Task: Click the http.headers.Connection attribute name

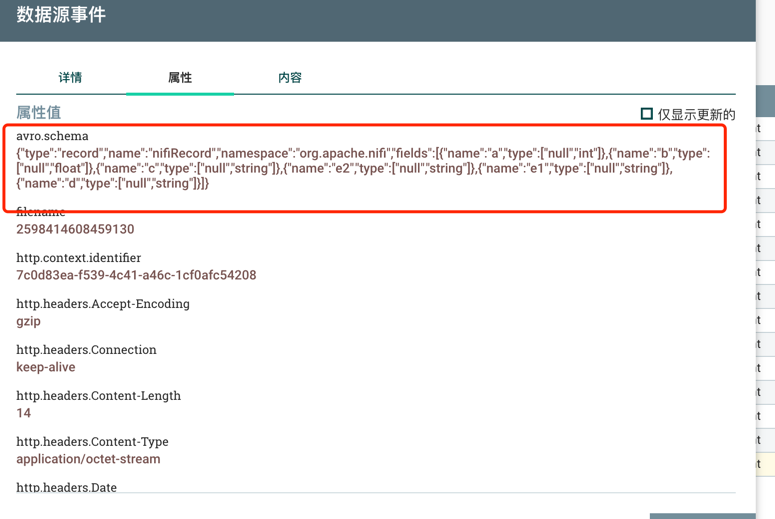Action: click(x=85, y=350)
